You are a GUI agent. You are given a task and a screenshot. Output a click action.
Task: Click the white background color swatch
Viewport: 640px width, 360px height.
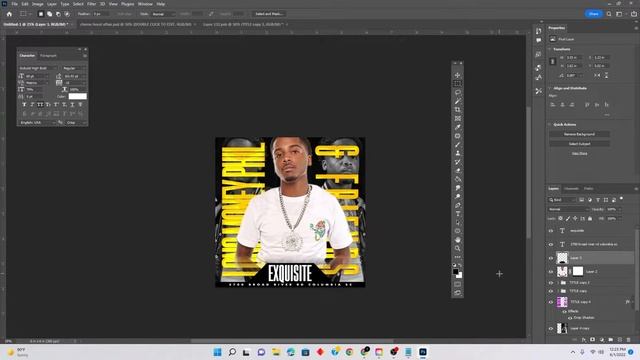click(460, 276)
